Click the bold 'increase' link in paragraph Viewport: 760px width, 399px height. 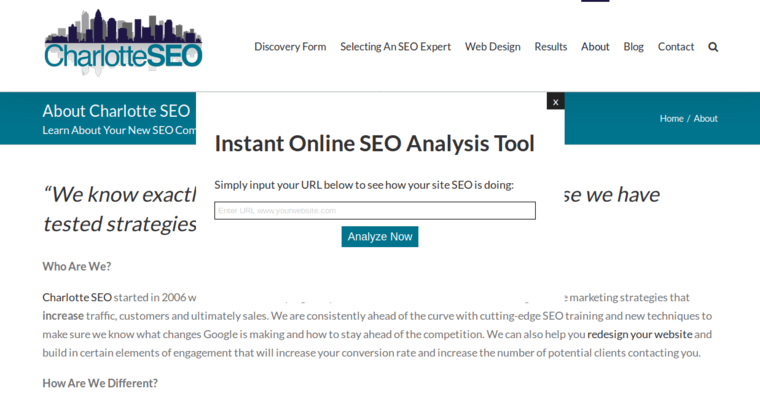(x=63, y=316)
